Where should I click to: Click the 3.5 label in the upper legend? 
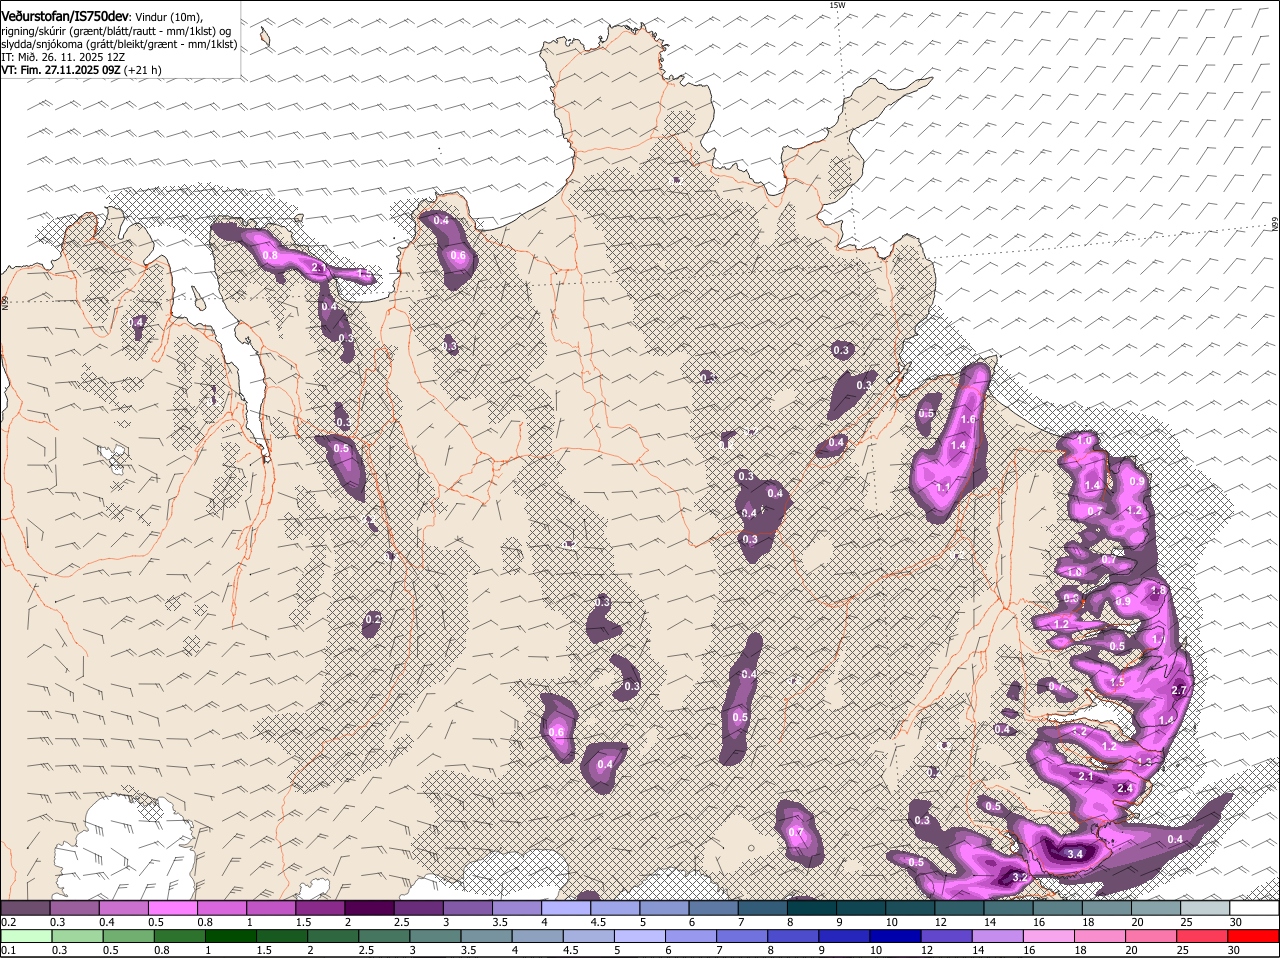[501, 922]
